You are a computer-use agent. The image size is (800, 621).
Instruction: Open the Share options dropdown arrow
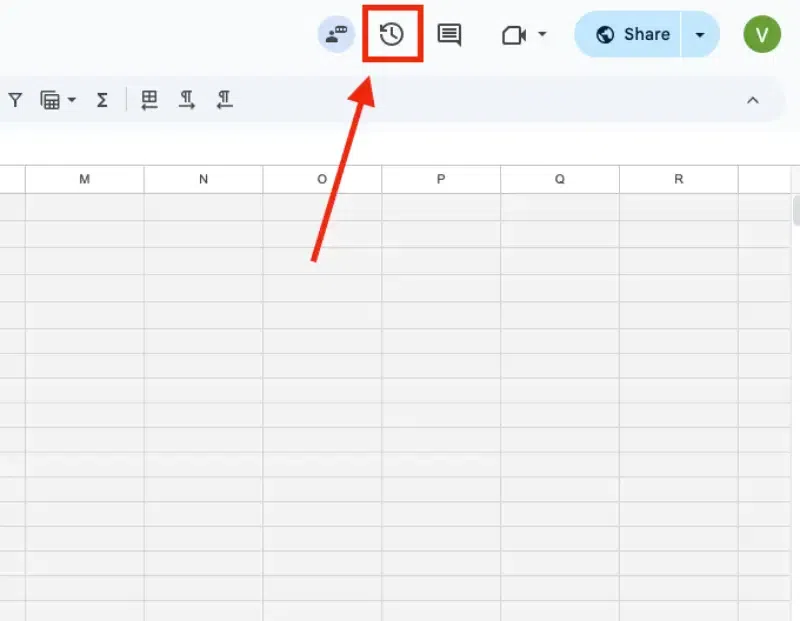(700, 35)
